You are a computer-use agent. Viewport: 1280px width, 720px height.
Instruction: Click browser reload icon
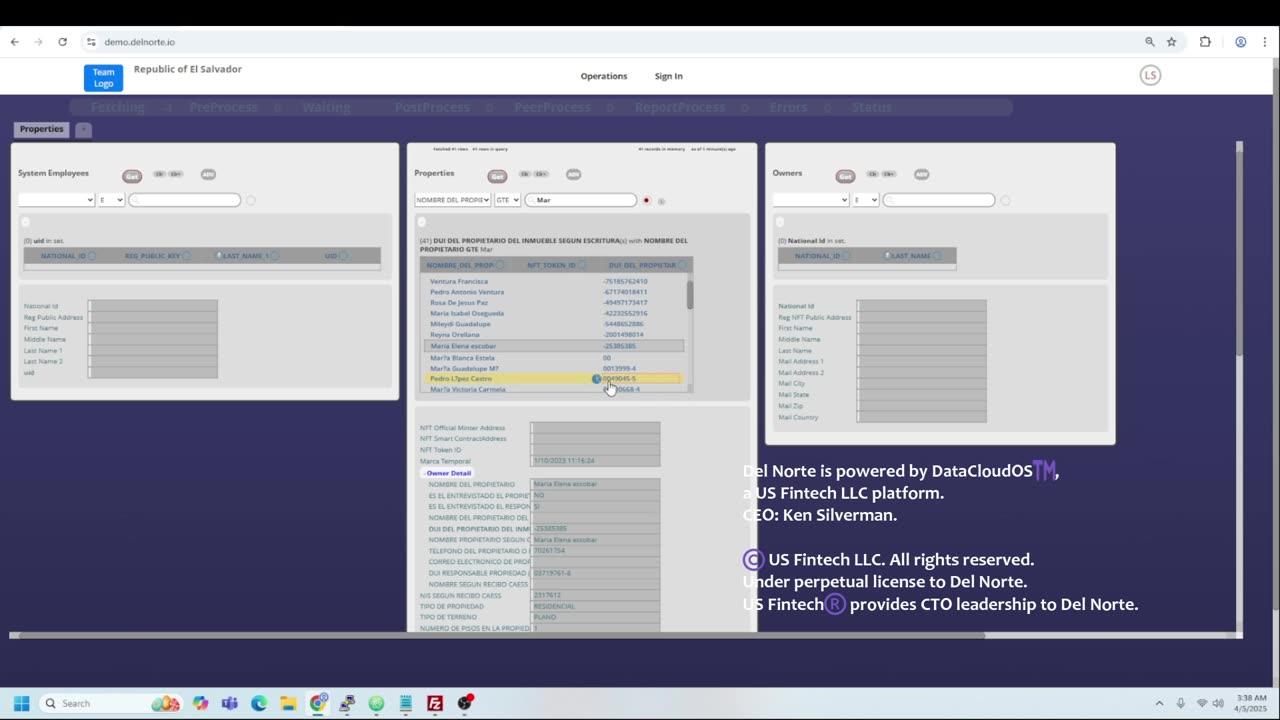point(62,42)
